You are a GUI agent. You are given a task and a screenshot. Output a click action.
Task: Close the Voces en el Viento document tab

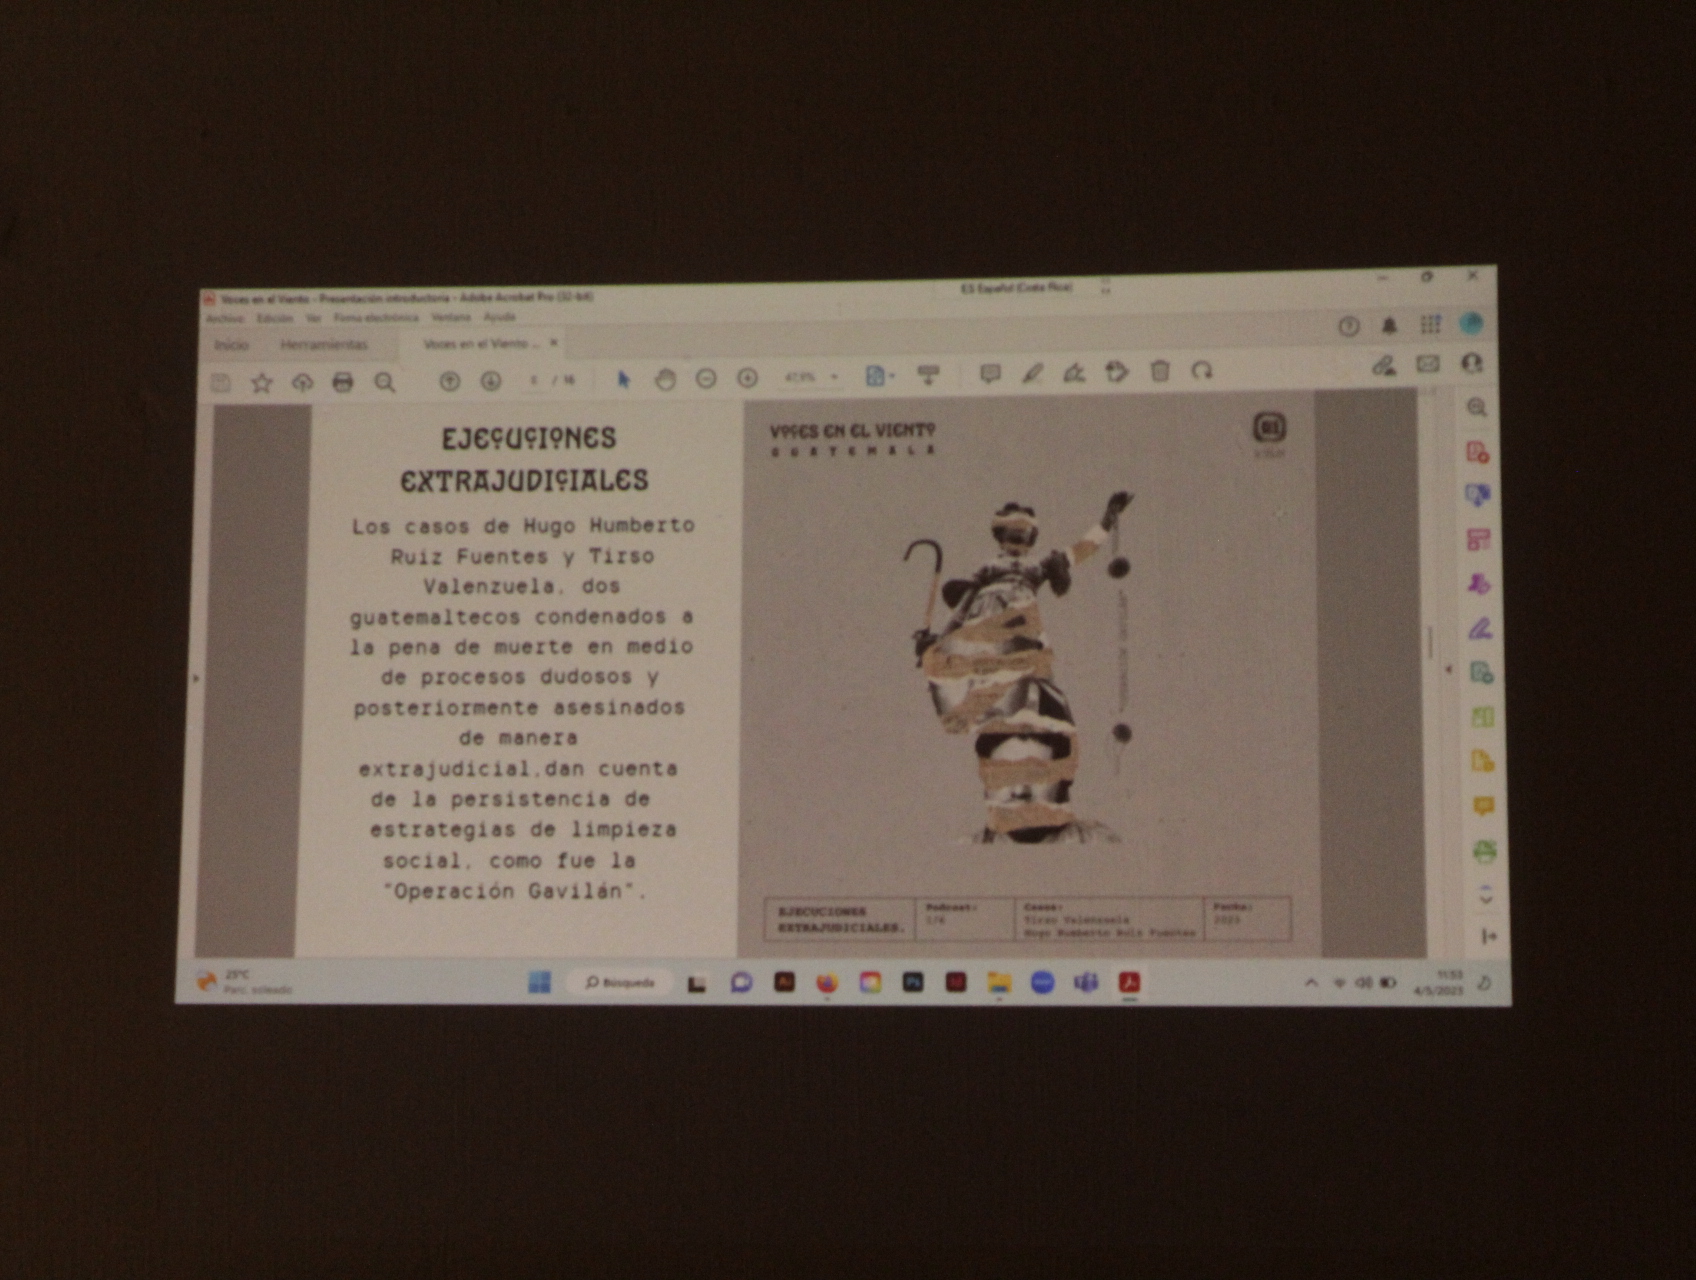click(x=553, y=343)
